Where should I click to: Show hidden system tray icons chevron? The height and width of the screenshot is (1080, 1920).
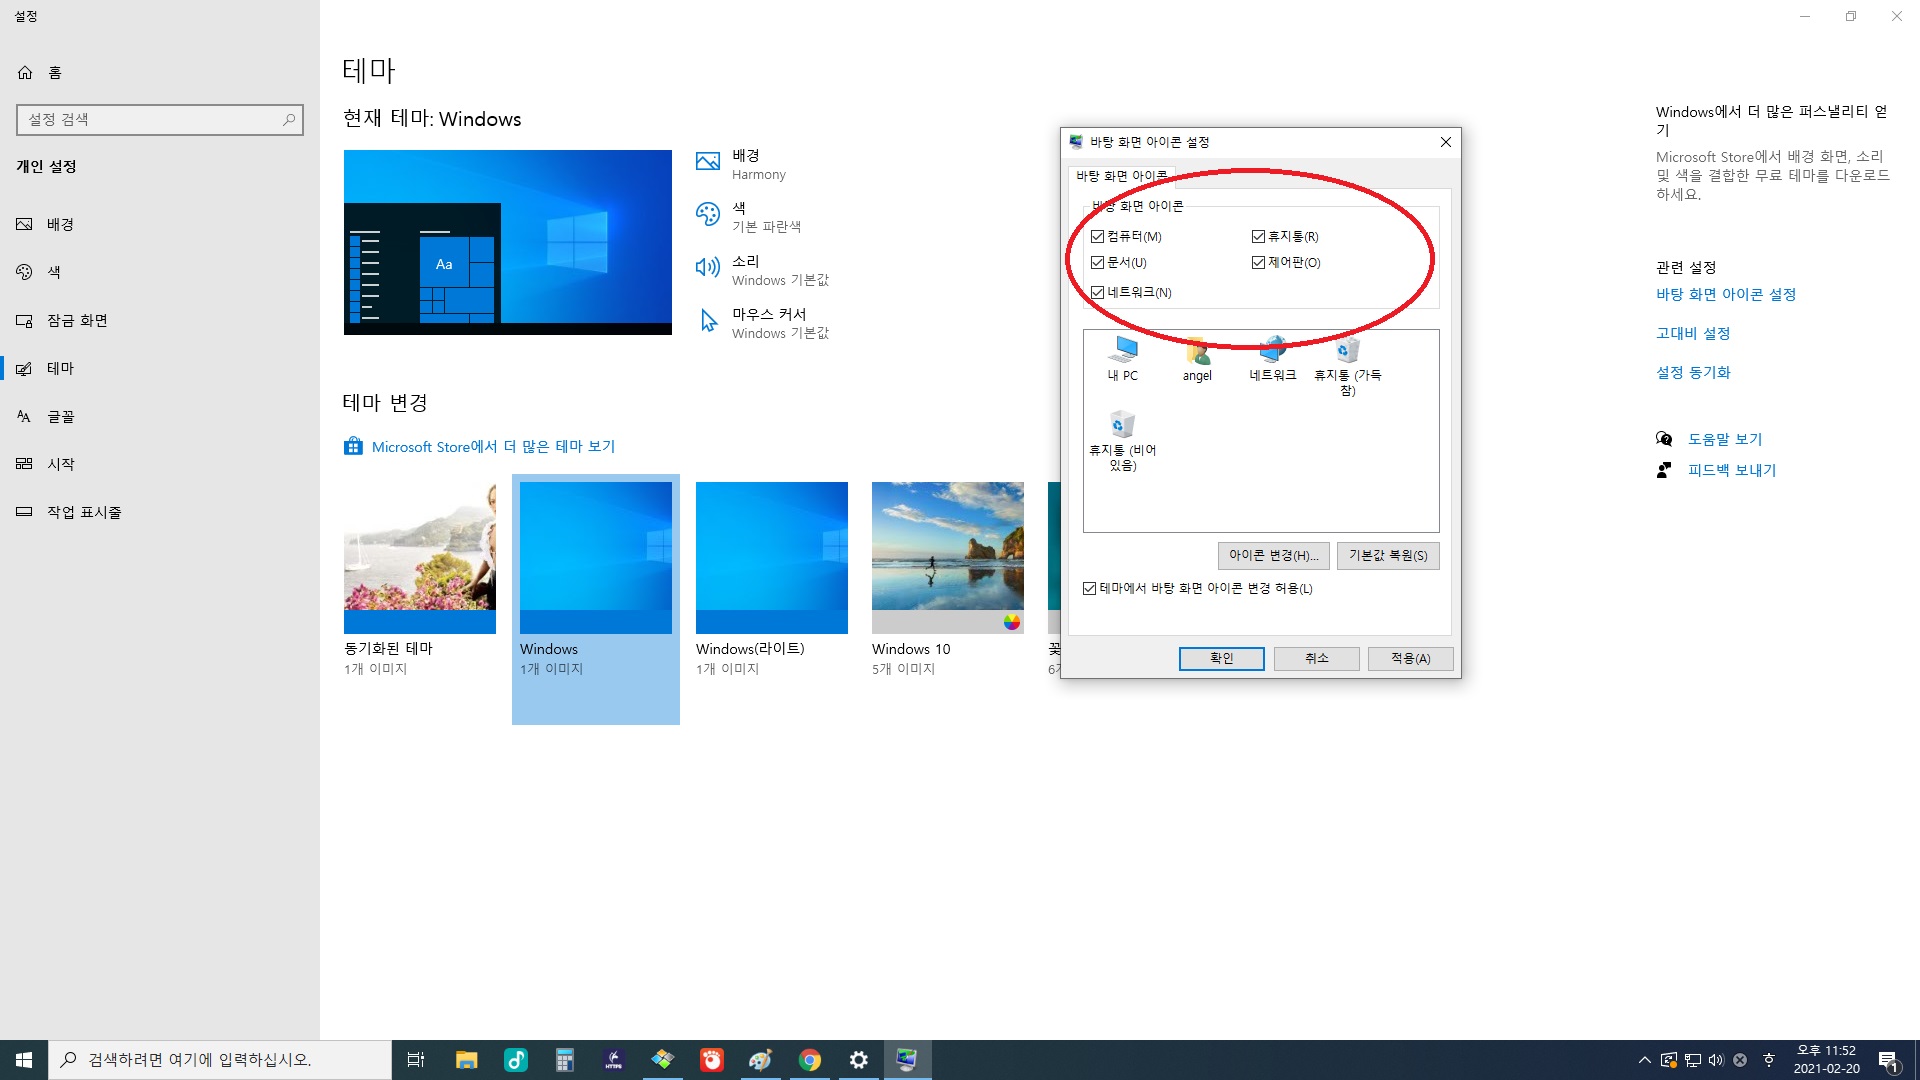[1644, 1060]
